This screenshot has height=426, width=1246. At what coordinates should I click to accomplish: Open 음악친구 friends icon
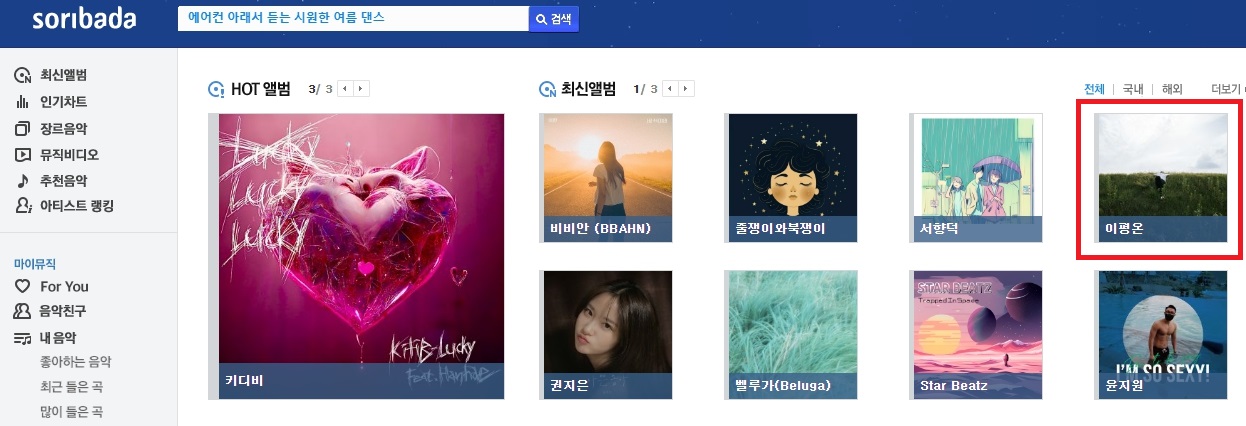[22, 311]
